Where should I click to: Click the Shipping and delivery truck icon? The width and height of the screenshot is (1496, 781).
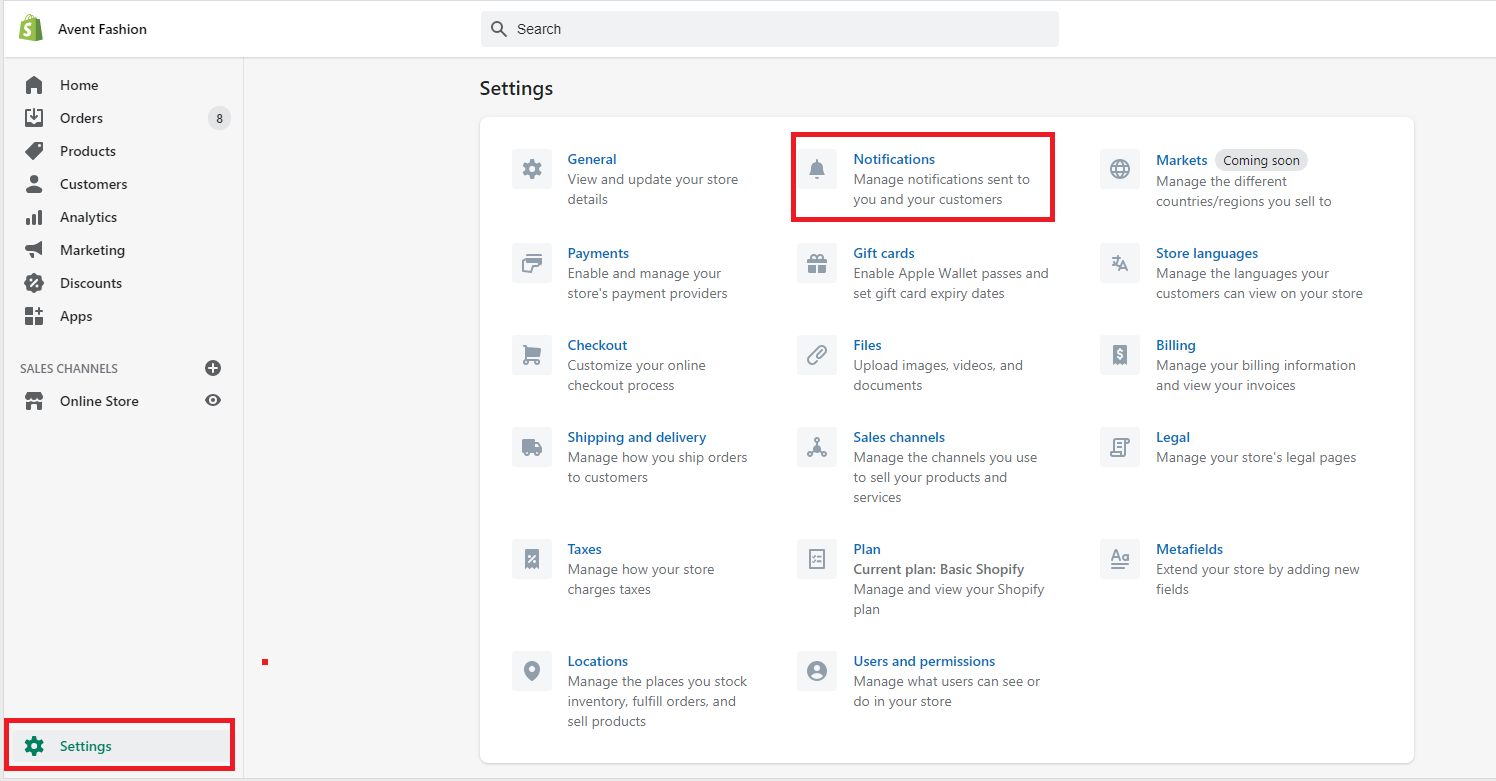pyautogui.click(x=532, y=447)
